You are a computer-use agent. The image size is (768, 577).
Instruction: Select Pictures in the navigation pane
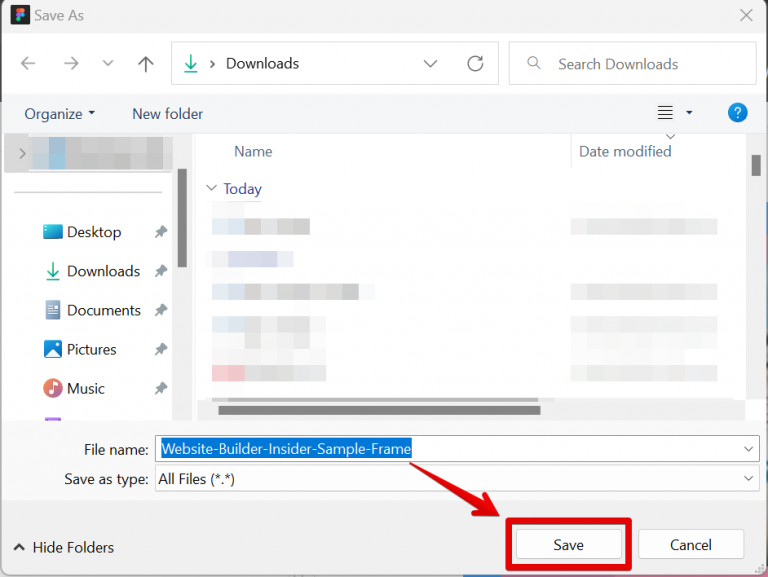tap(91, 349)
